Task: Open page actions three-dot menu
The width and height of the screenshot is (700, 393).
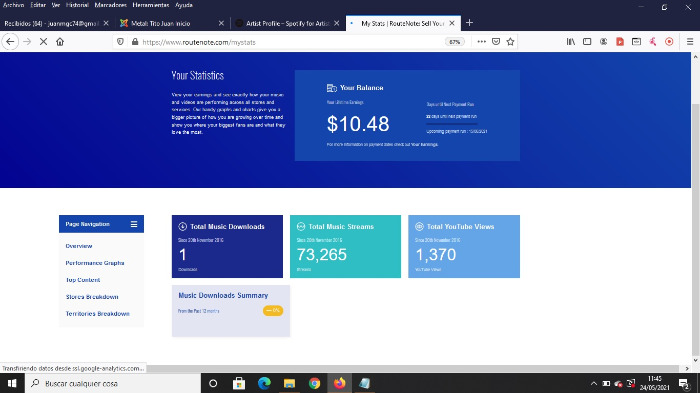Action: pyautogui.click(x=481, y=42)
